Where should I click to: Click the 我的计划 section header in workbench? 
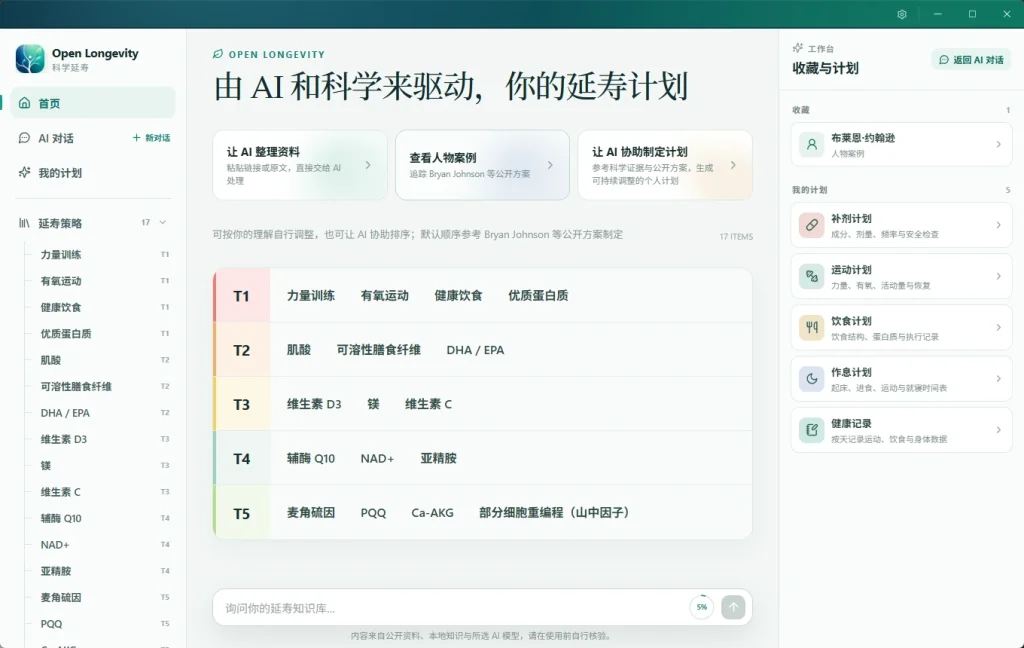click(x=809, y=189)
